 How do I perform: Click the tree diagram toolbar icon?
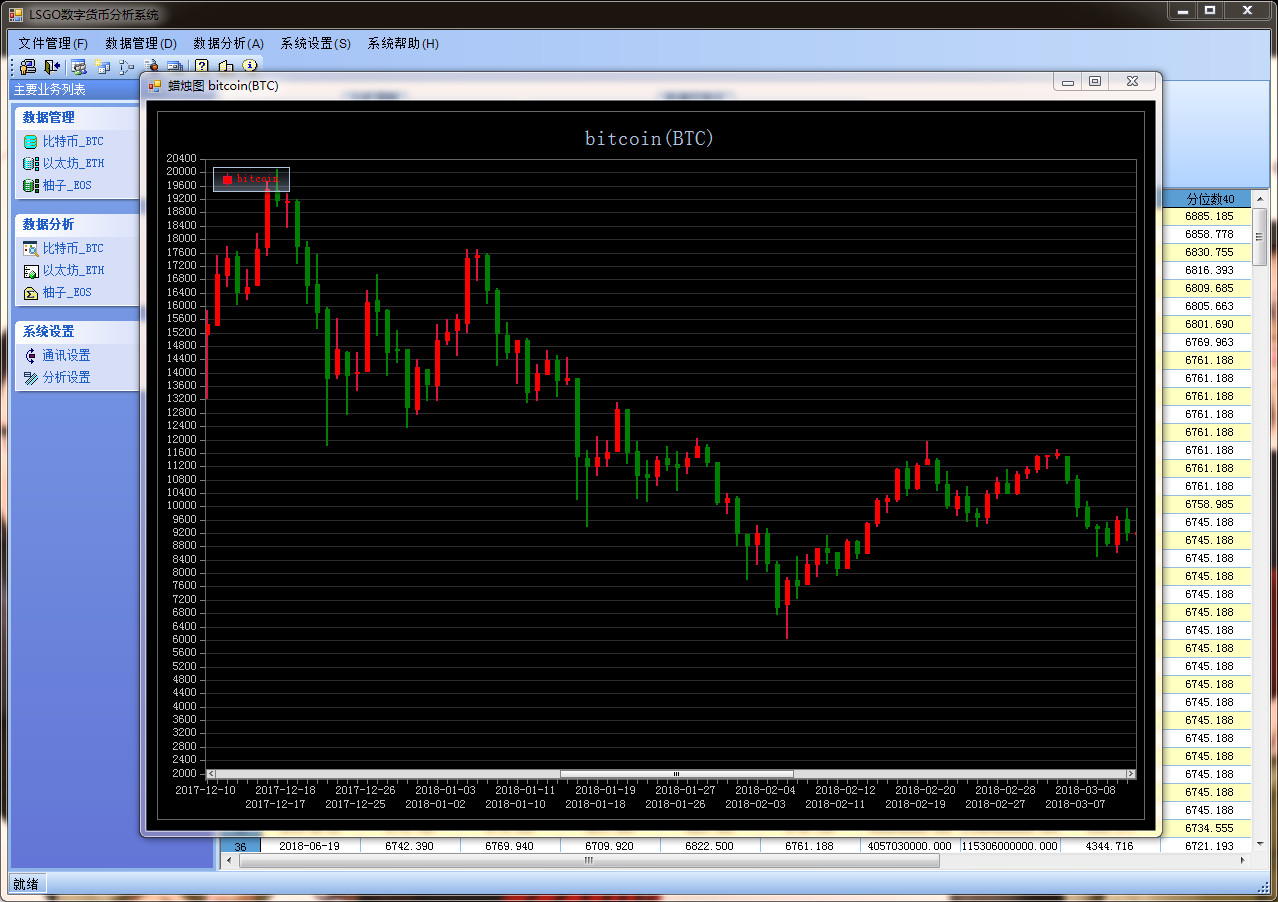click(126, 67)
